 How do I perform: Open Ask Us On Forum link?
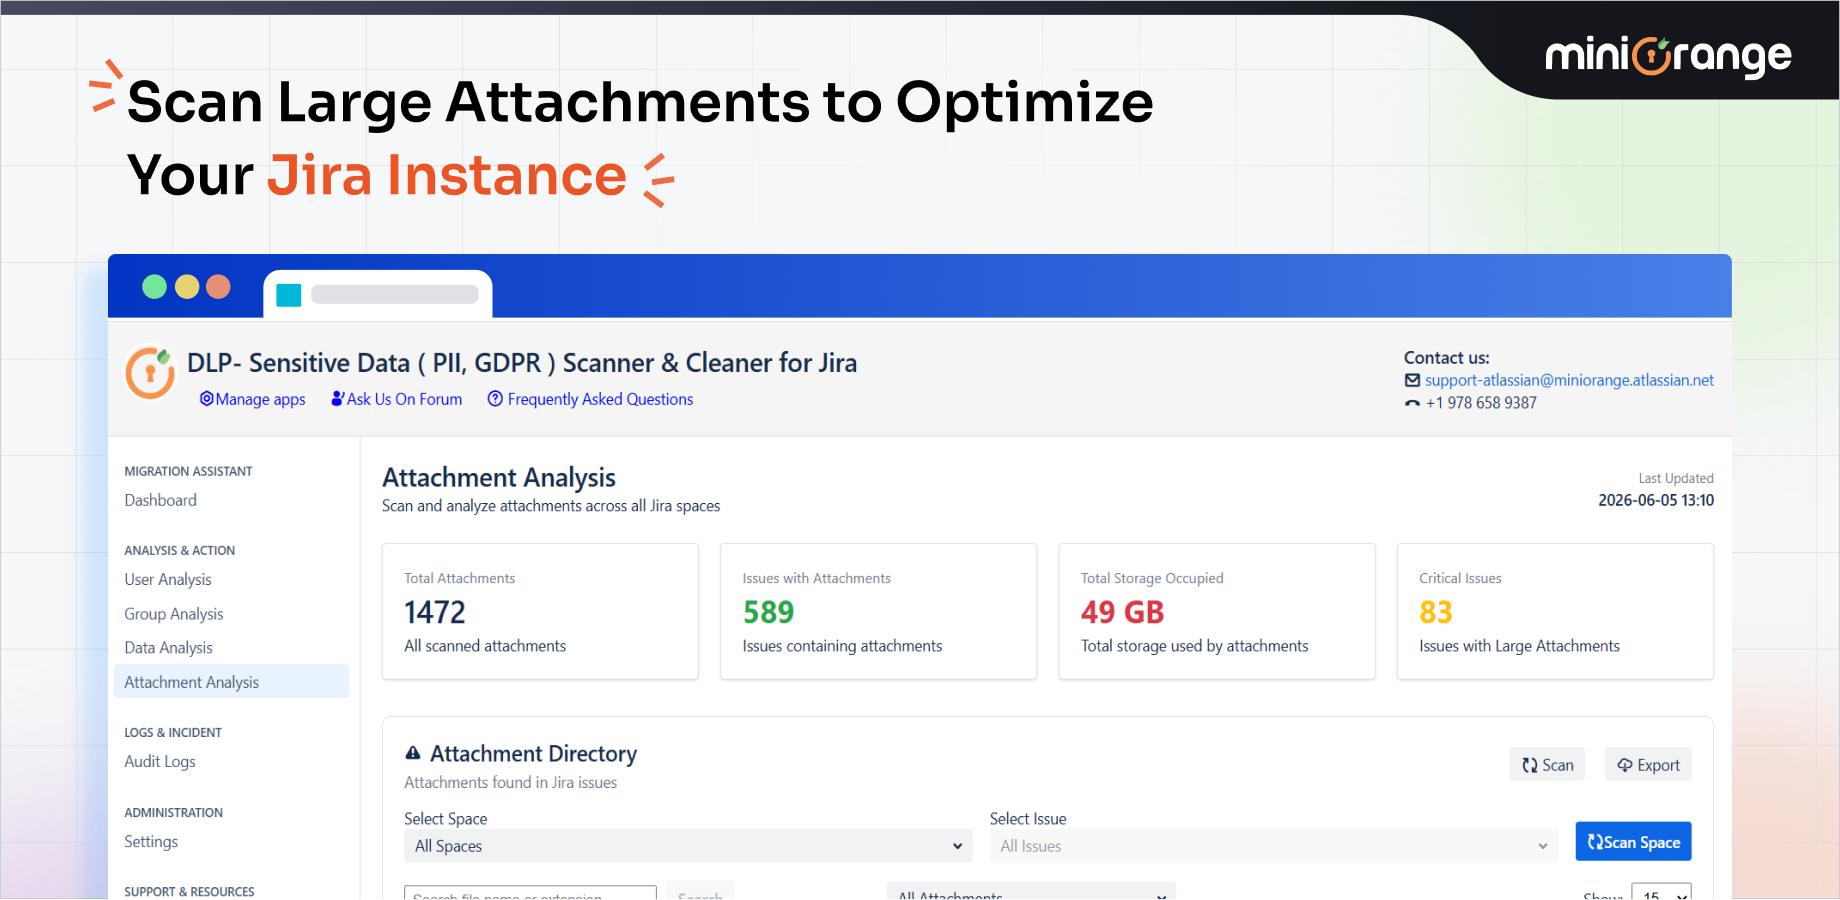[x=397, y=399]
